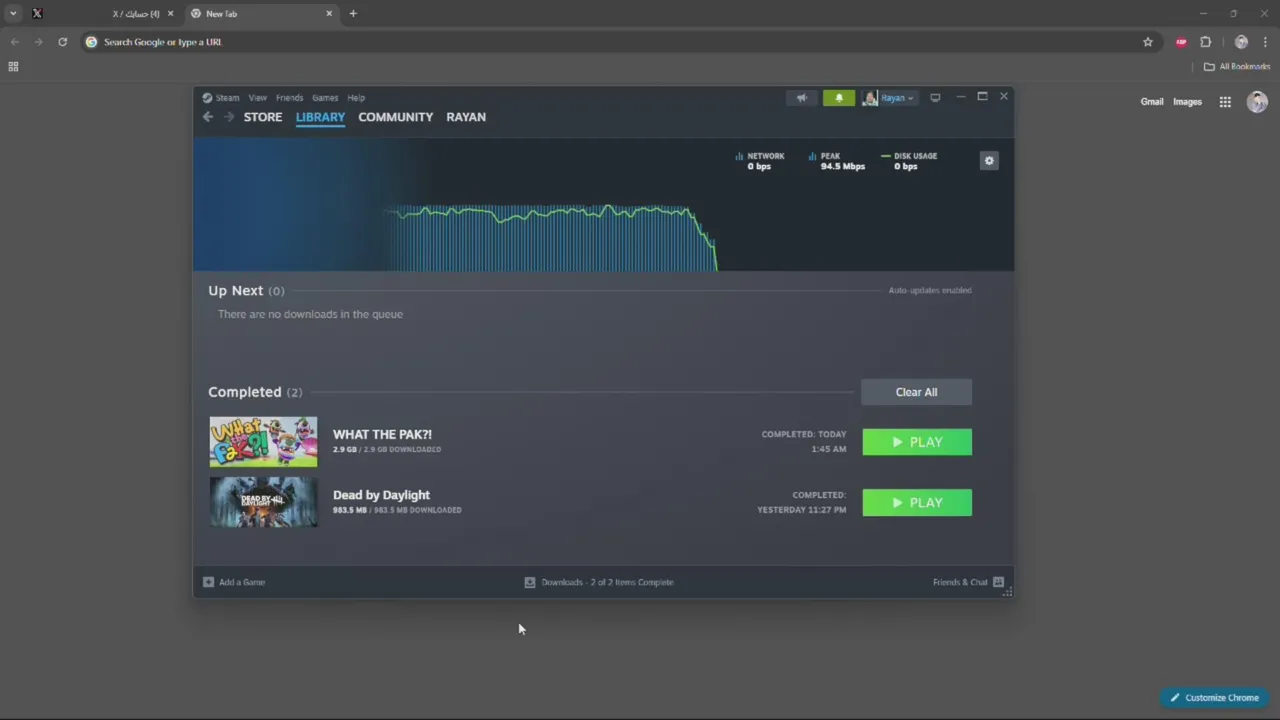
Task: Select the LIBRARY tab
Action: click(x=320, y=117)
